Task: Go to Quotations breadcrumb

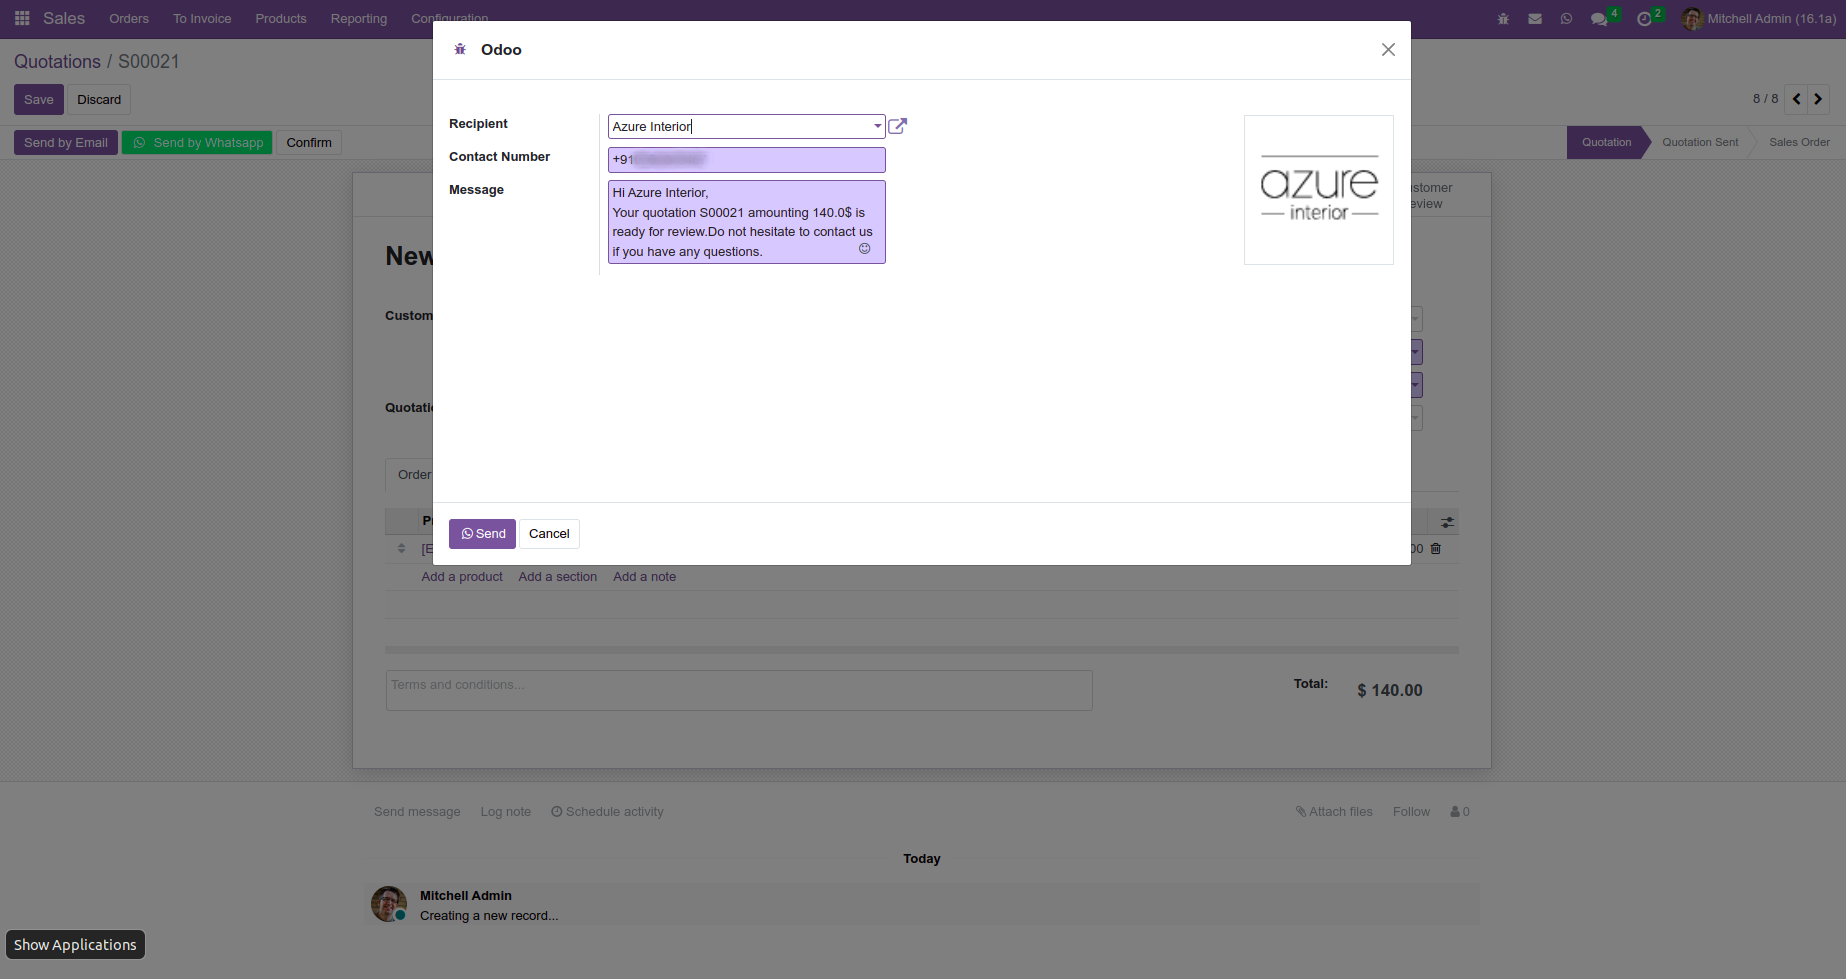Action: [x=57, y=61]
